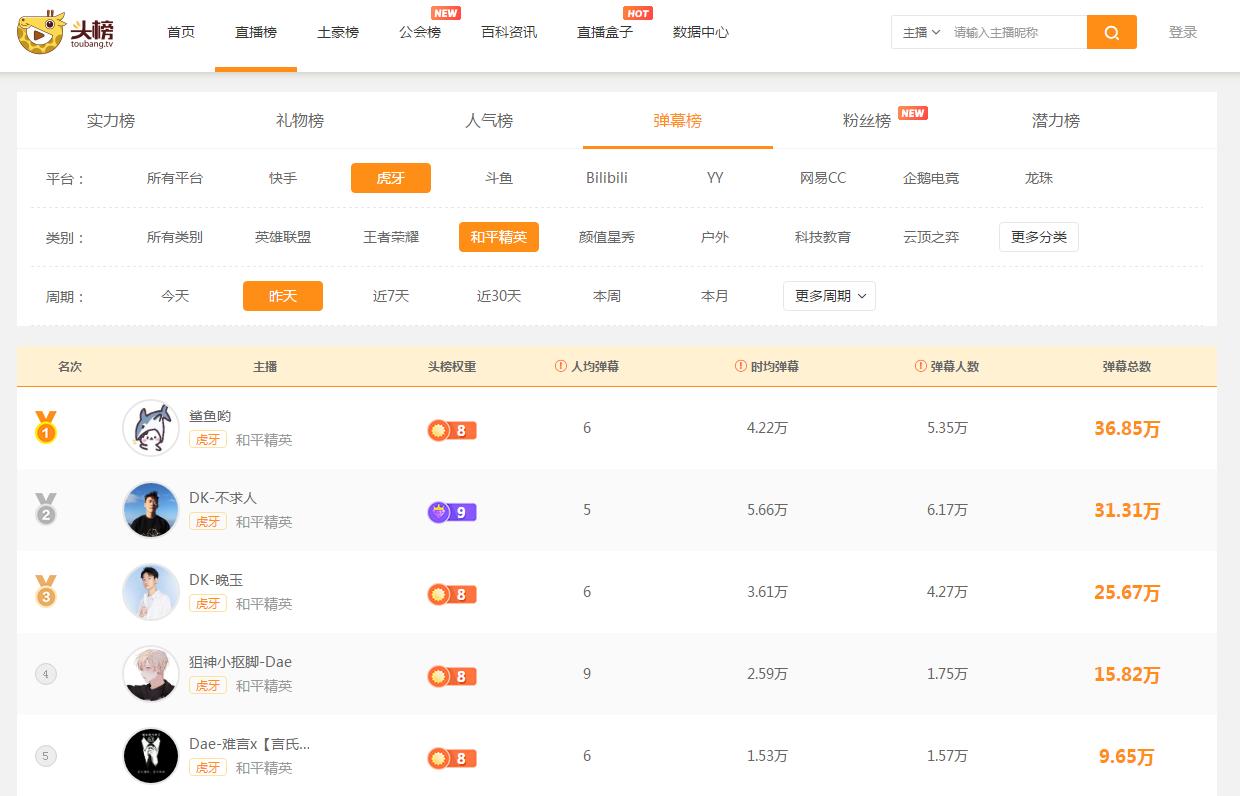This screenshot has height=796, width=1240.
Task: Open Dae-难言x's black avatar
Action: pyautogui.click(x=151, y=756)
